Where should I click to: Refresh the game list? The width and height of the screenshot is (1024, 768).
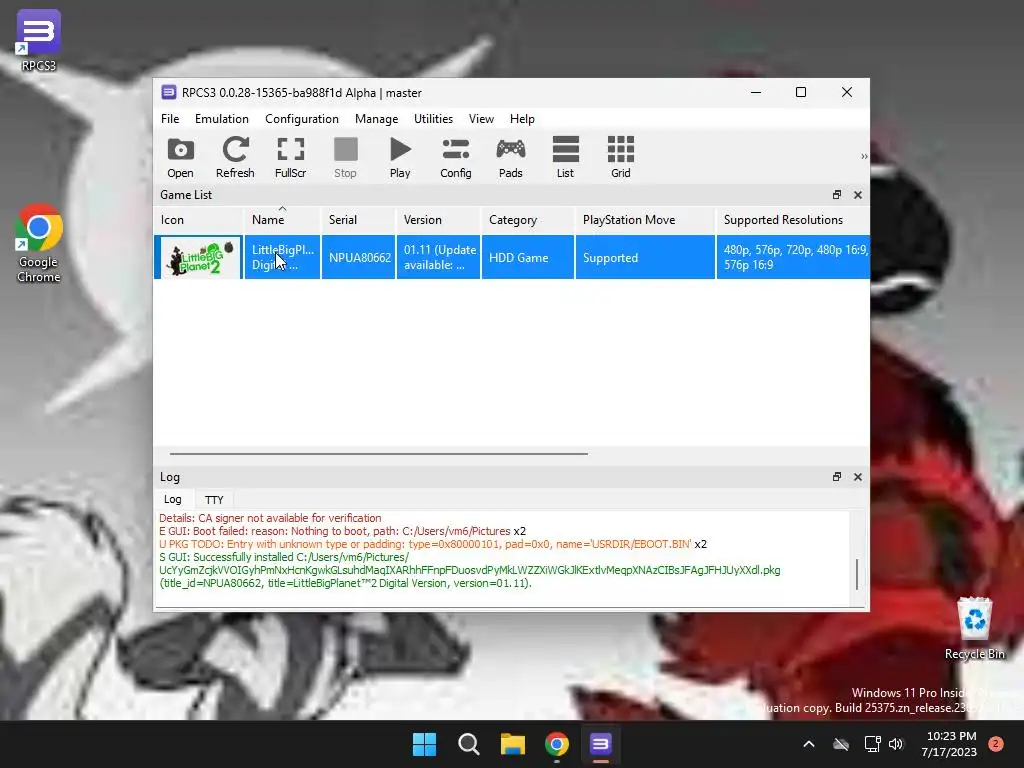tap(235, 157)
